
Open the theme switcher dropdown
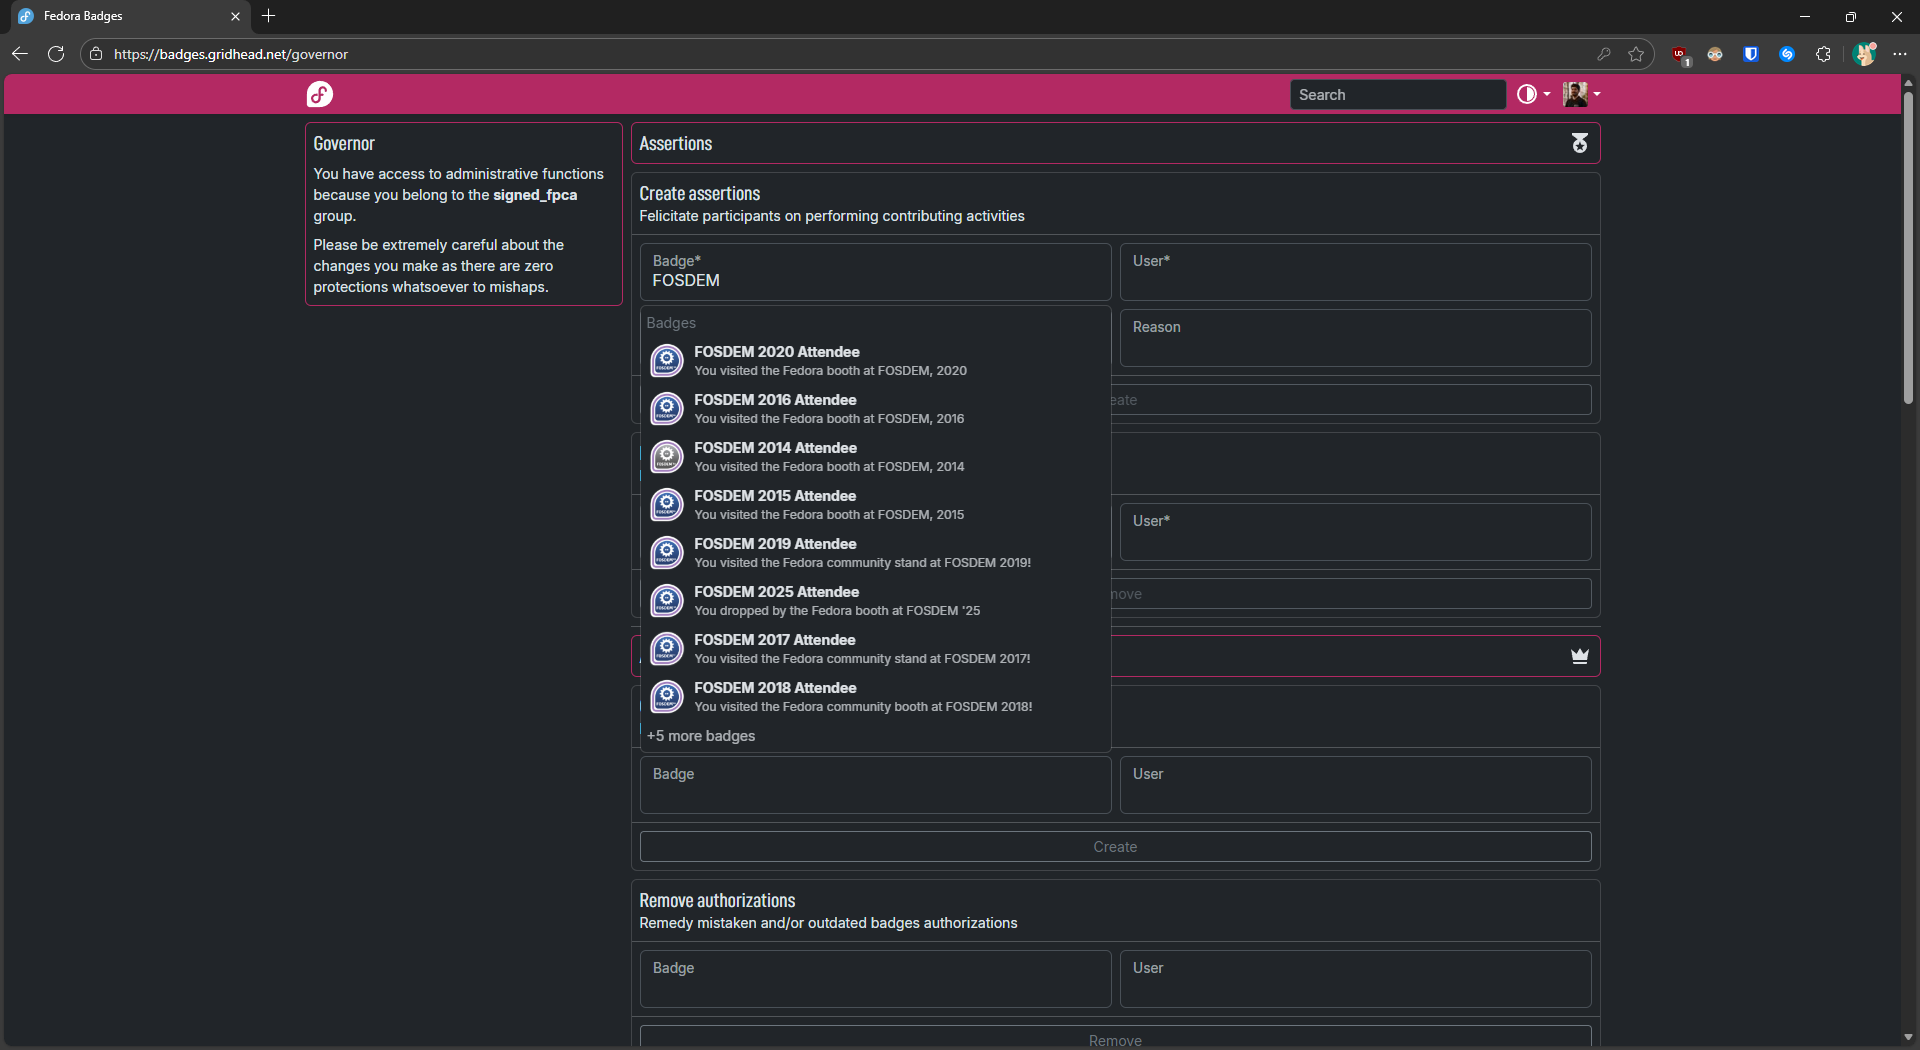pos(1533,94)
